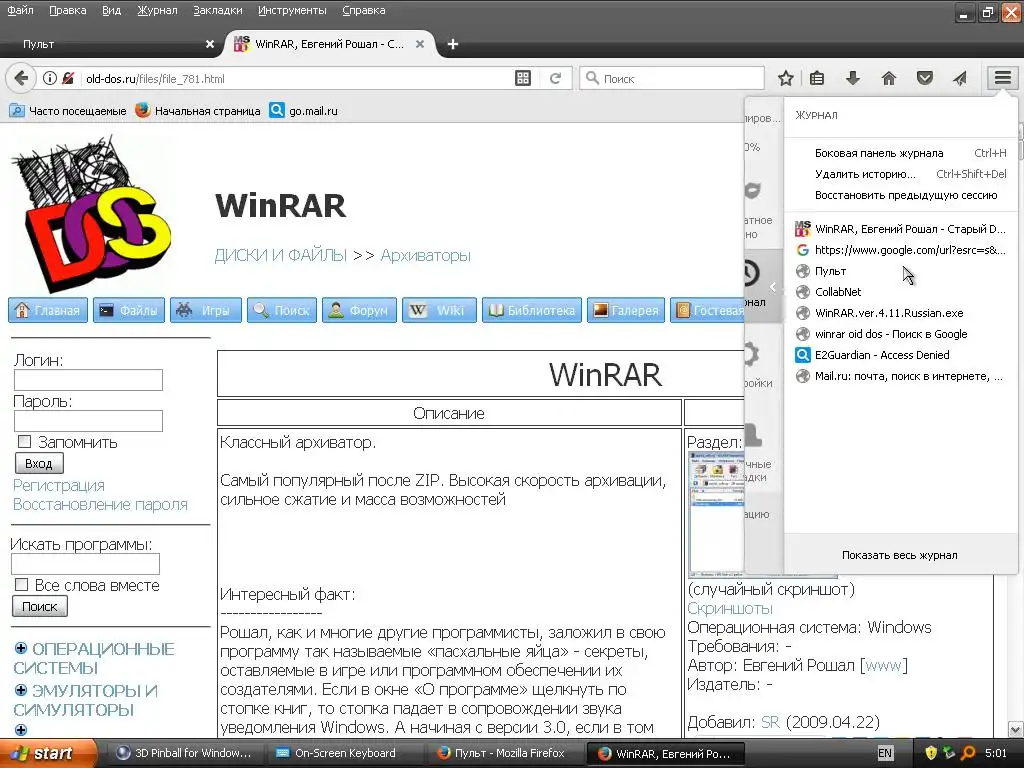1024x768 pixels.
Task: Open the Файл menu
Action: coord(20,10)
